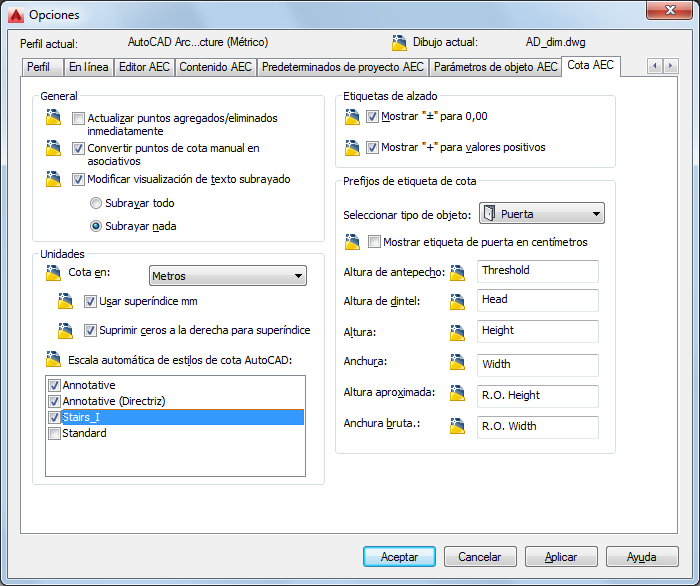
Task: Click drawing icon next to Actualizar puntos option
Action: tap(54, 117)
